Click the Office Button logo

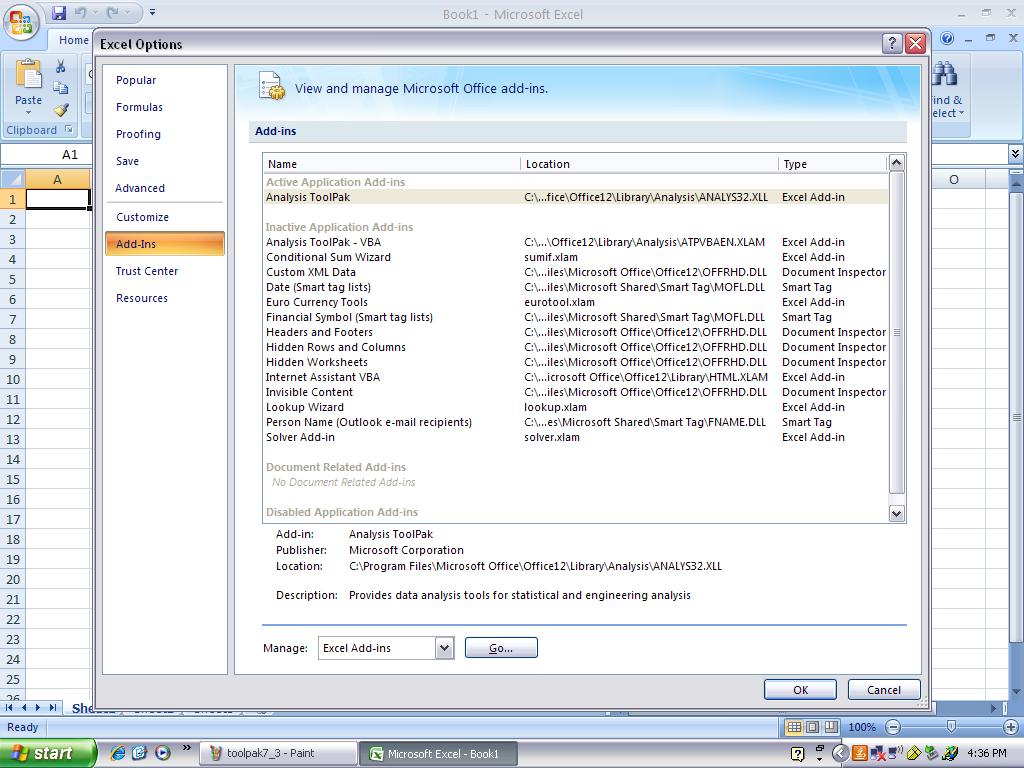coord(21,22)
